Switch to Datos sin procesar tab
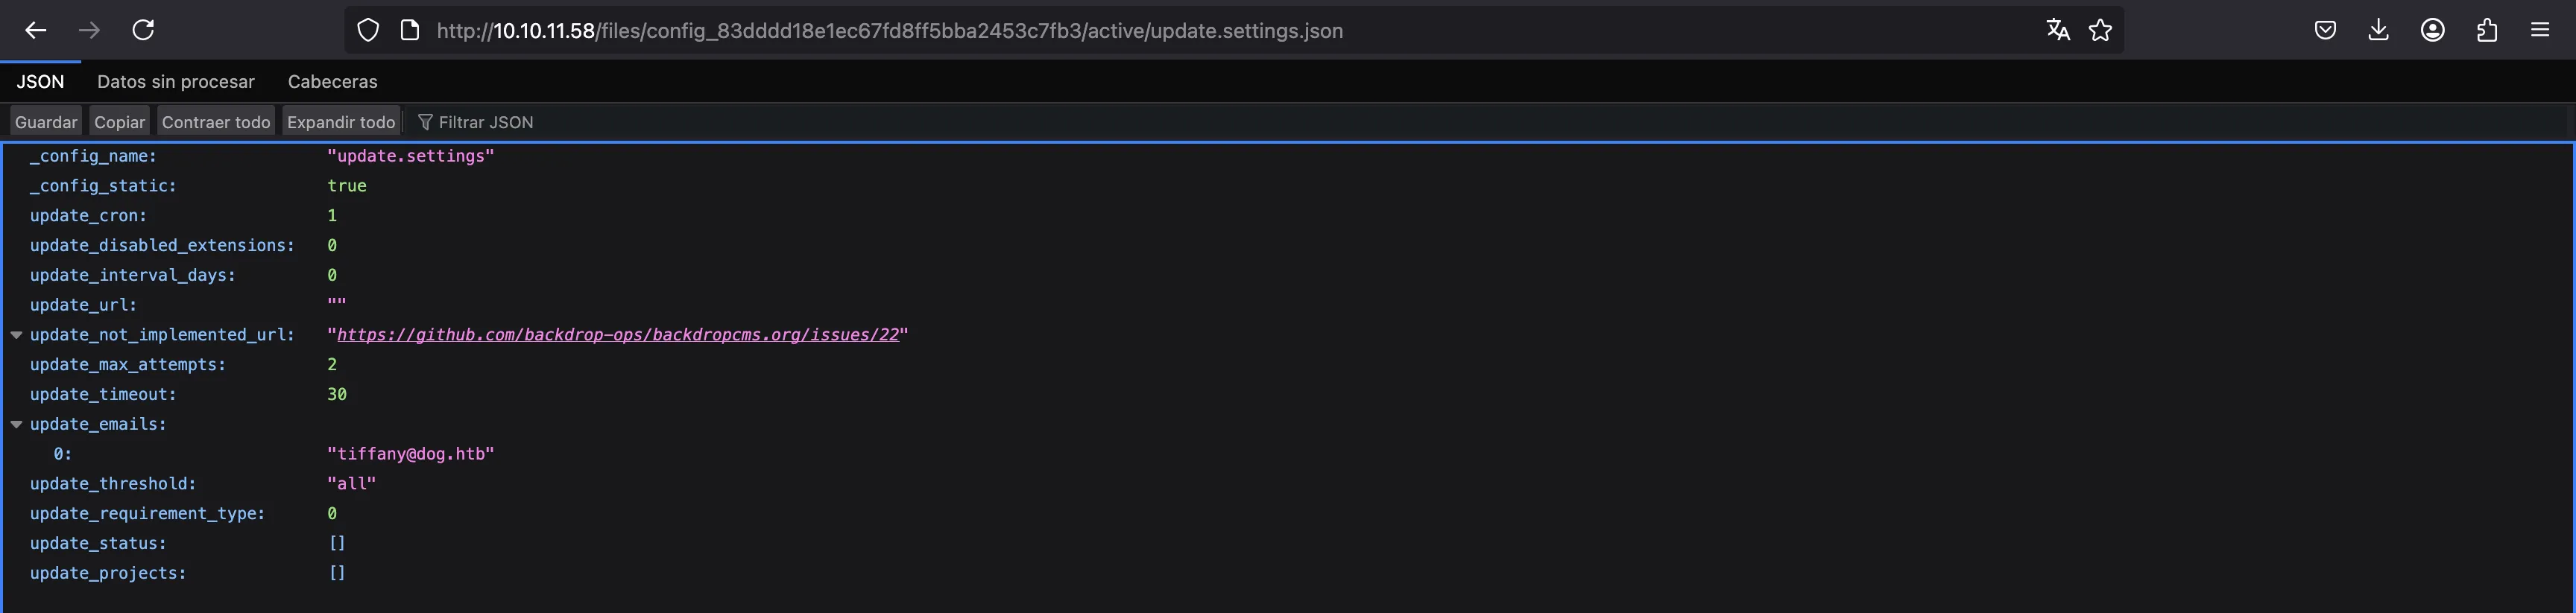The image size is (2576, 613). pos(176,82)
